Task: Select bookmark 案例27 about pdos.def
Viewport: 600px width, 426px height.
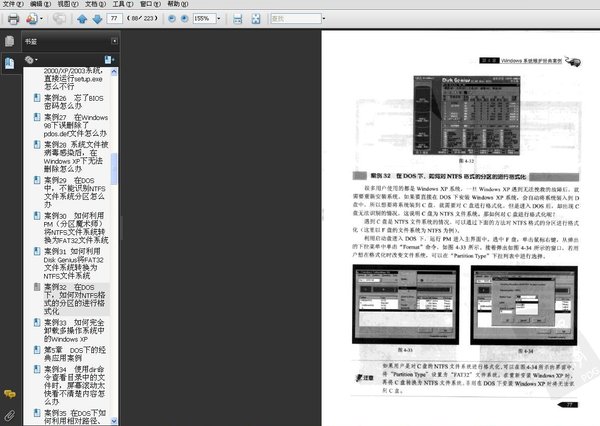Action: [75, 126]
